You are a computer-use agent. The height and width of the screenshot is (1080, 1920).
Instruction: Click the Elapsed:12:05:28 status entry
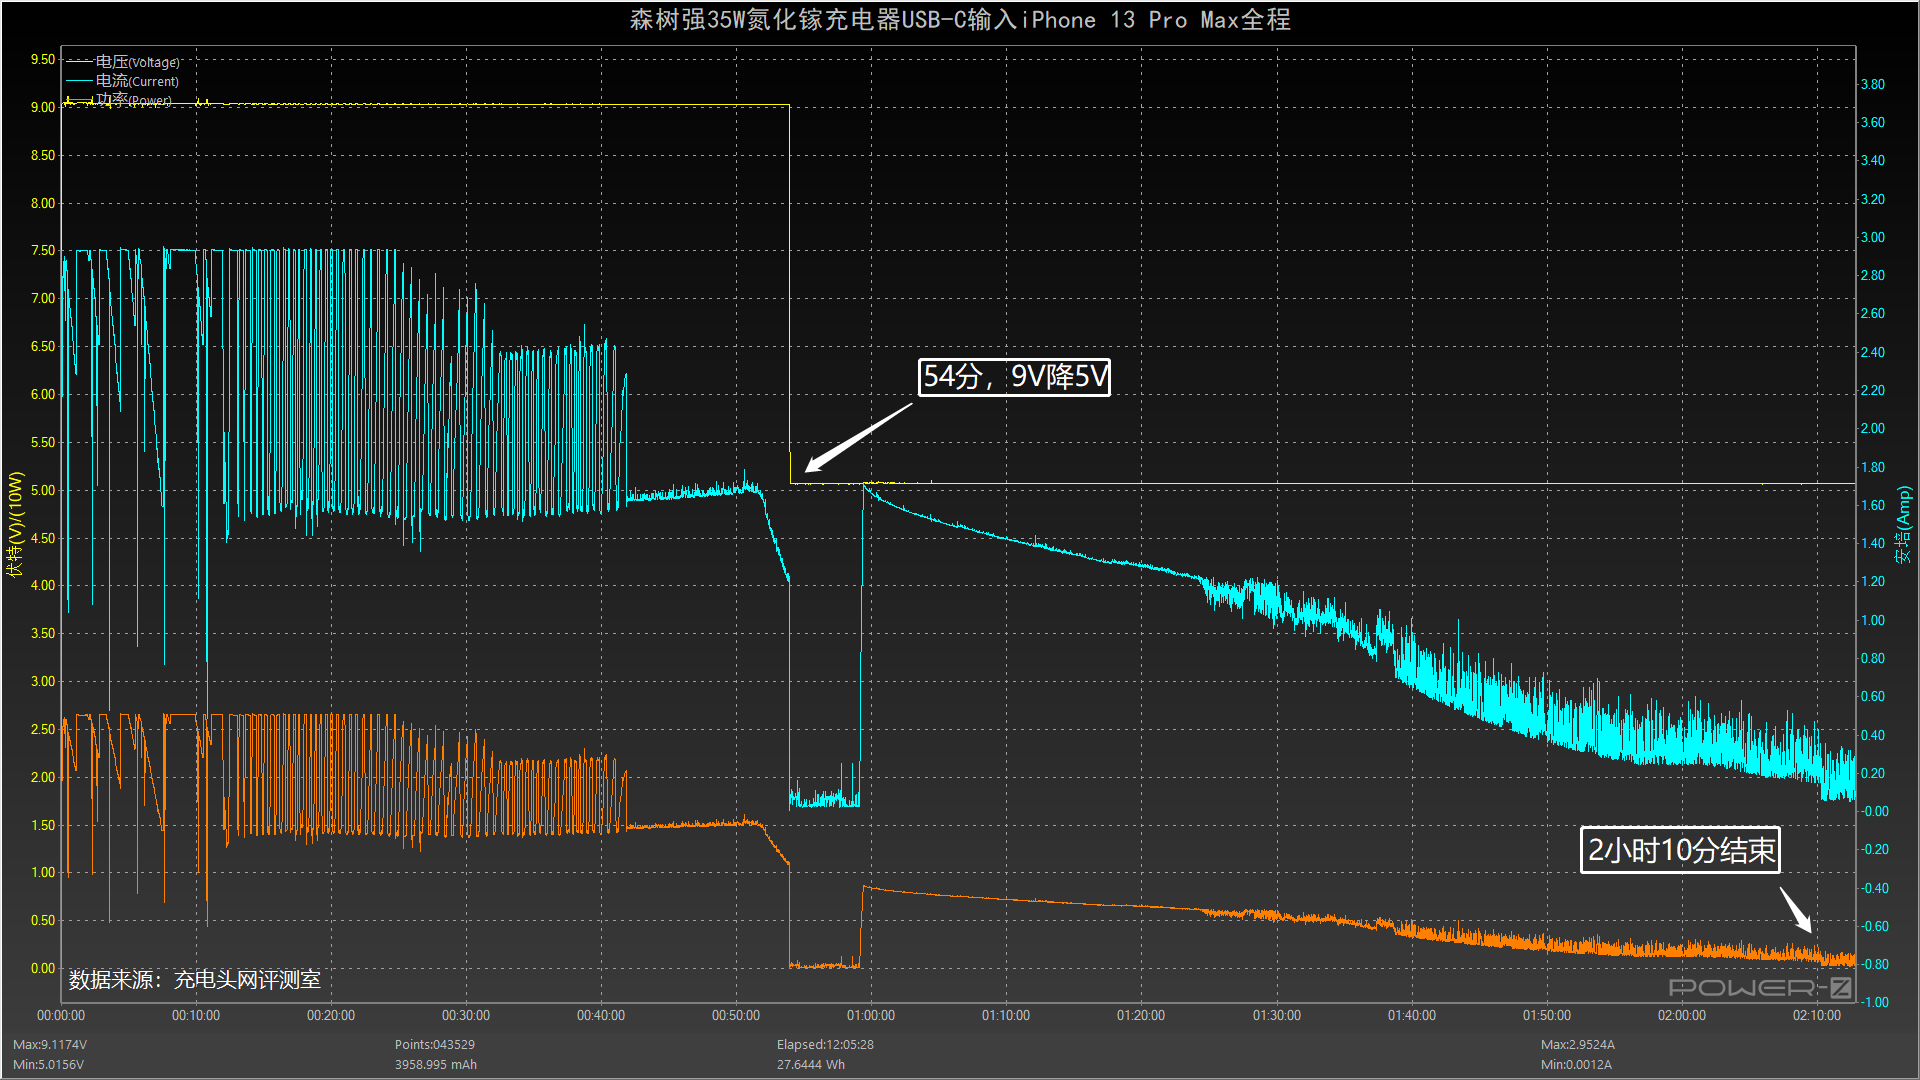(825, 1044)
